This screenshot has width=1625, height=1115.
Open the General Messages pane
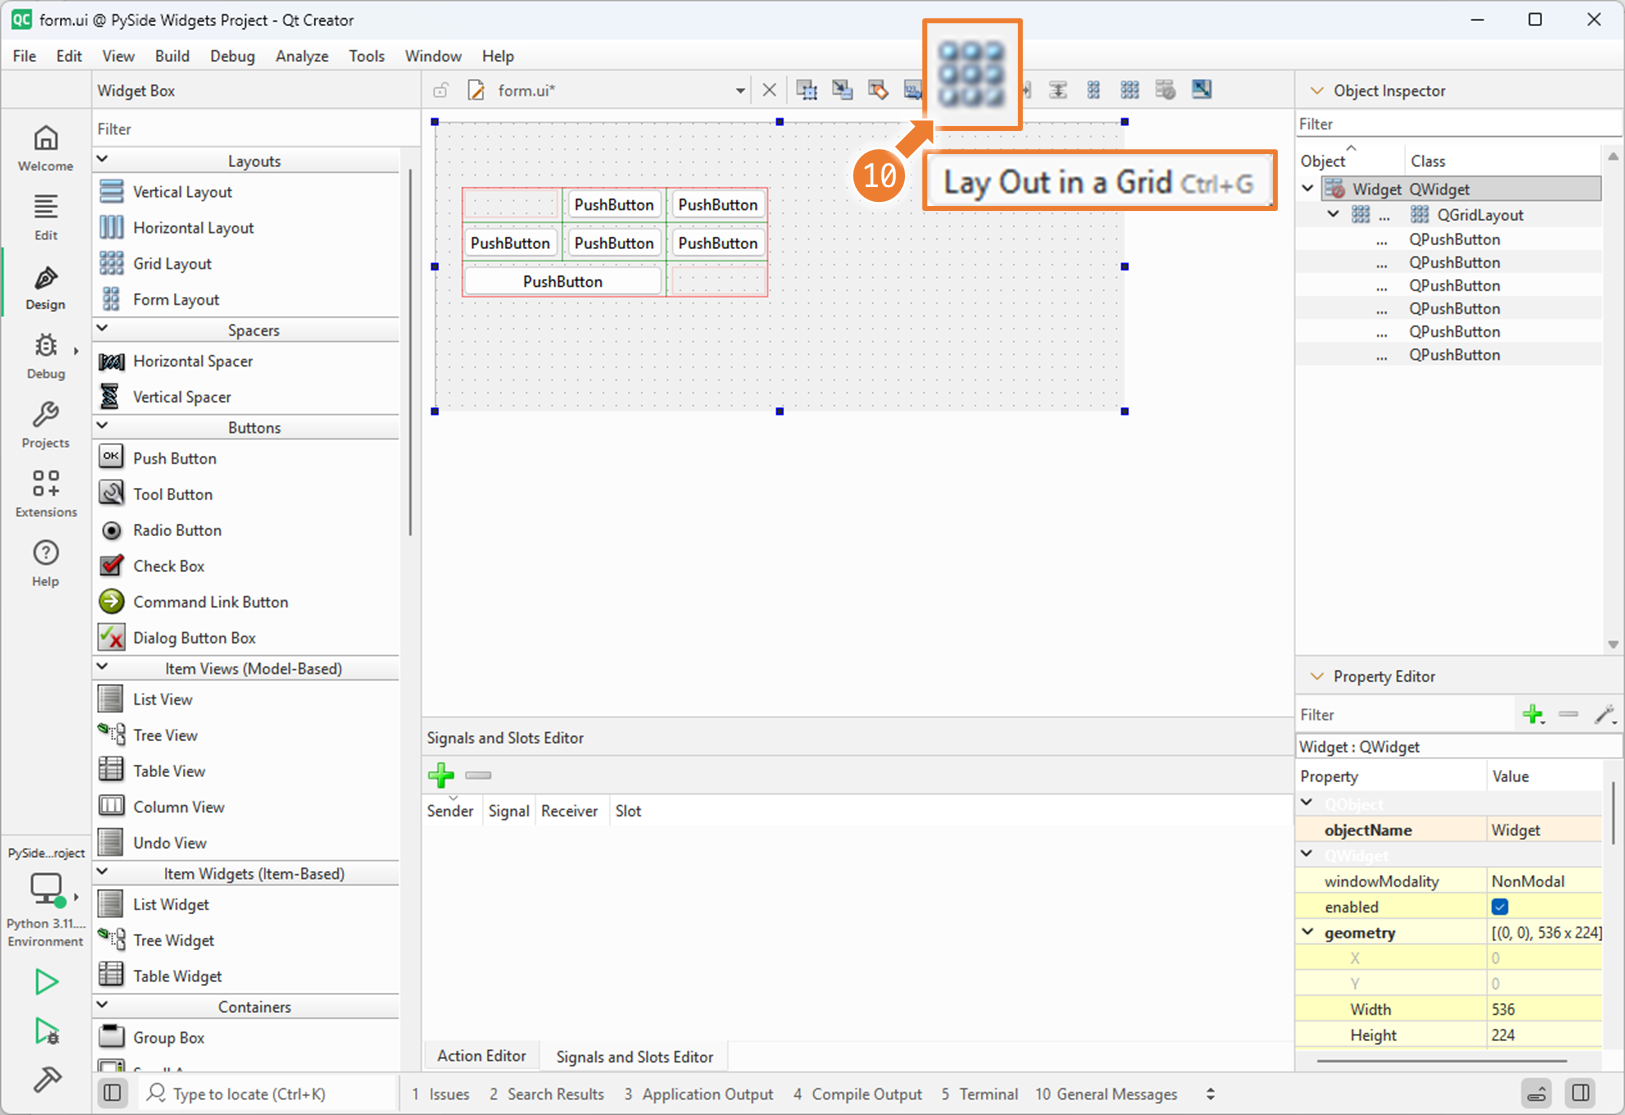(1106, 1094)
